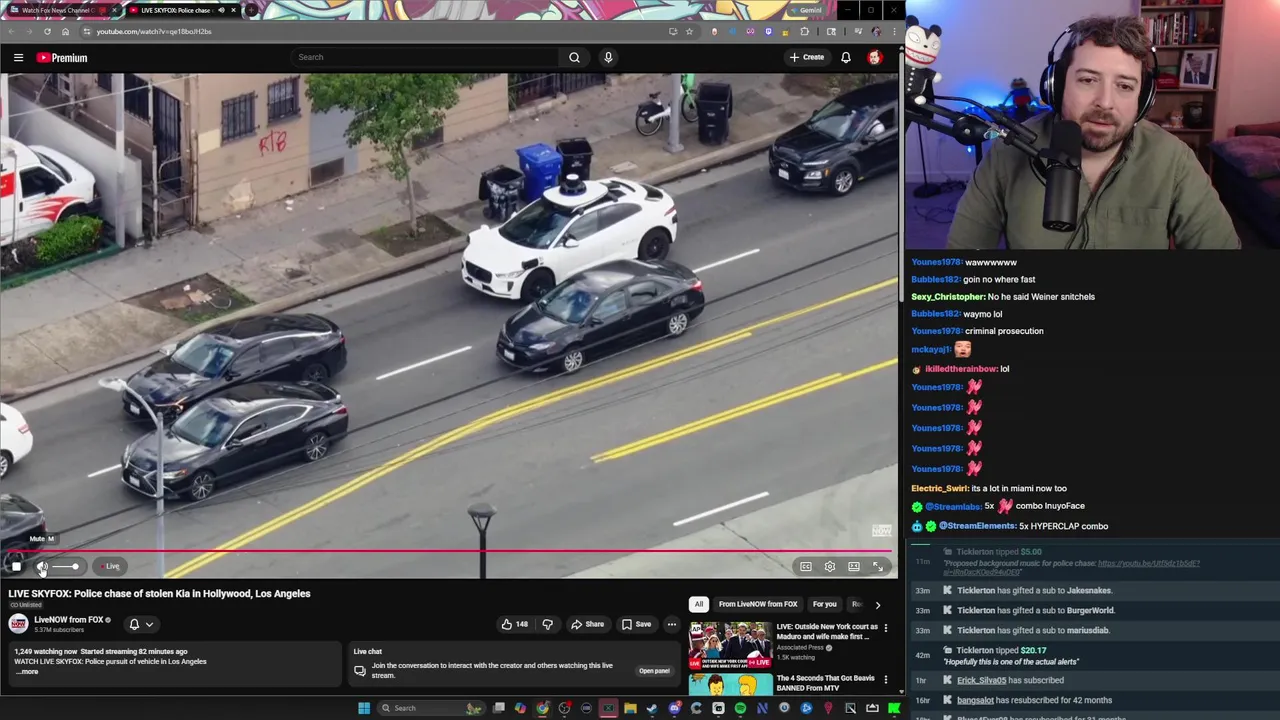Enter fullscreen in video player
Viewport: 1280px width, 720px height.
[878, 567]
